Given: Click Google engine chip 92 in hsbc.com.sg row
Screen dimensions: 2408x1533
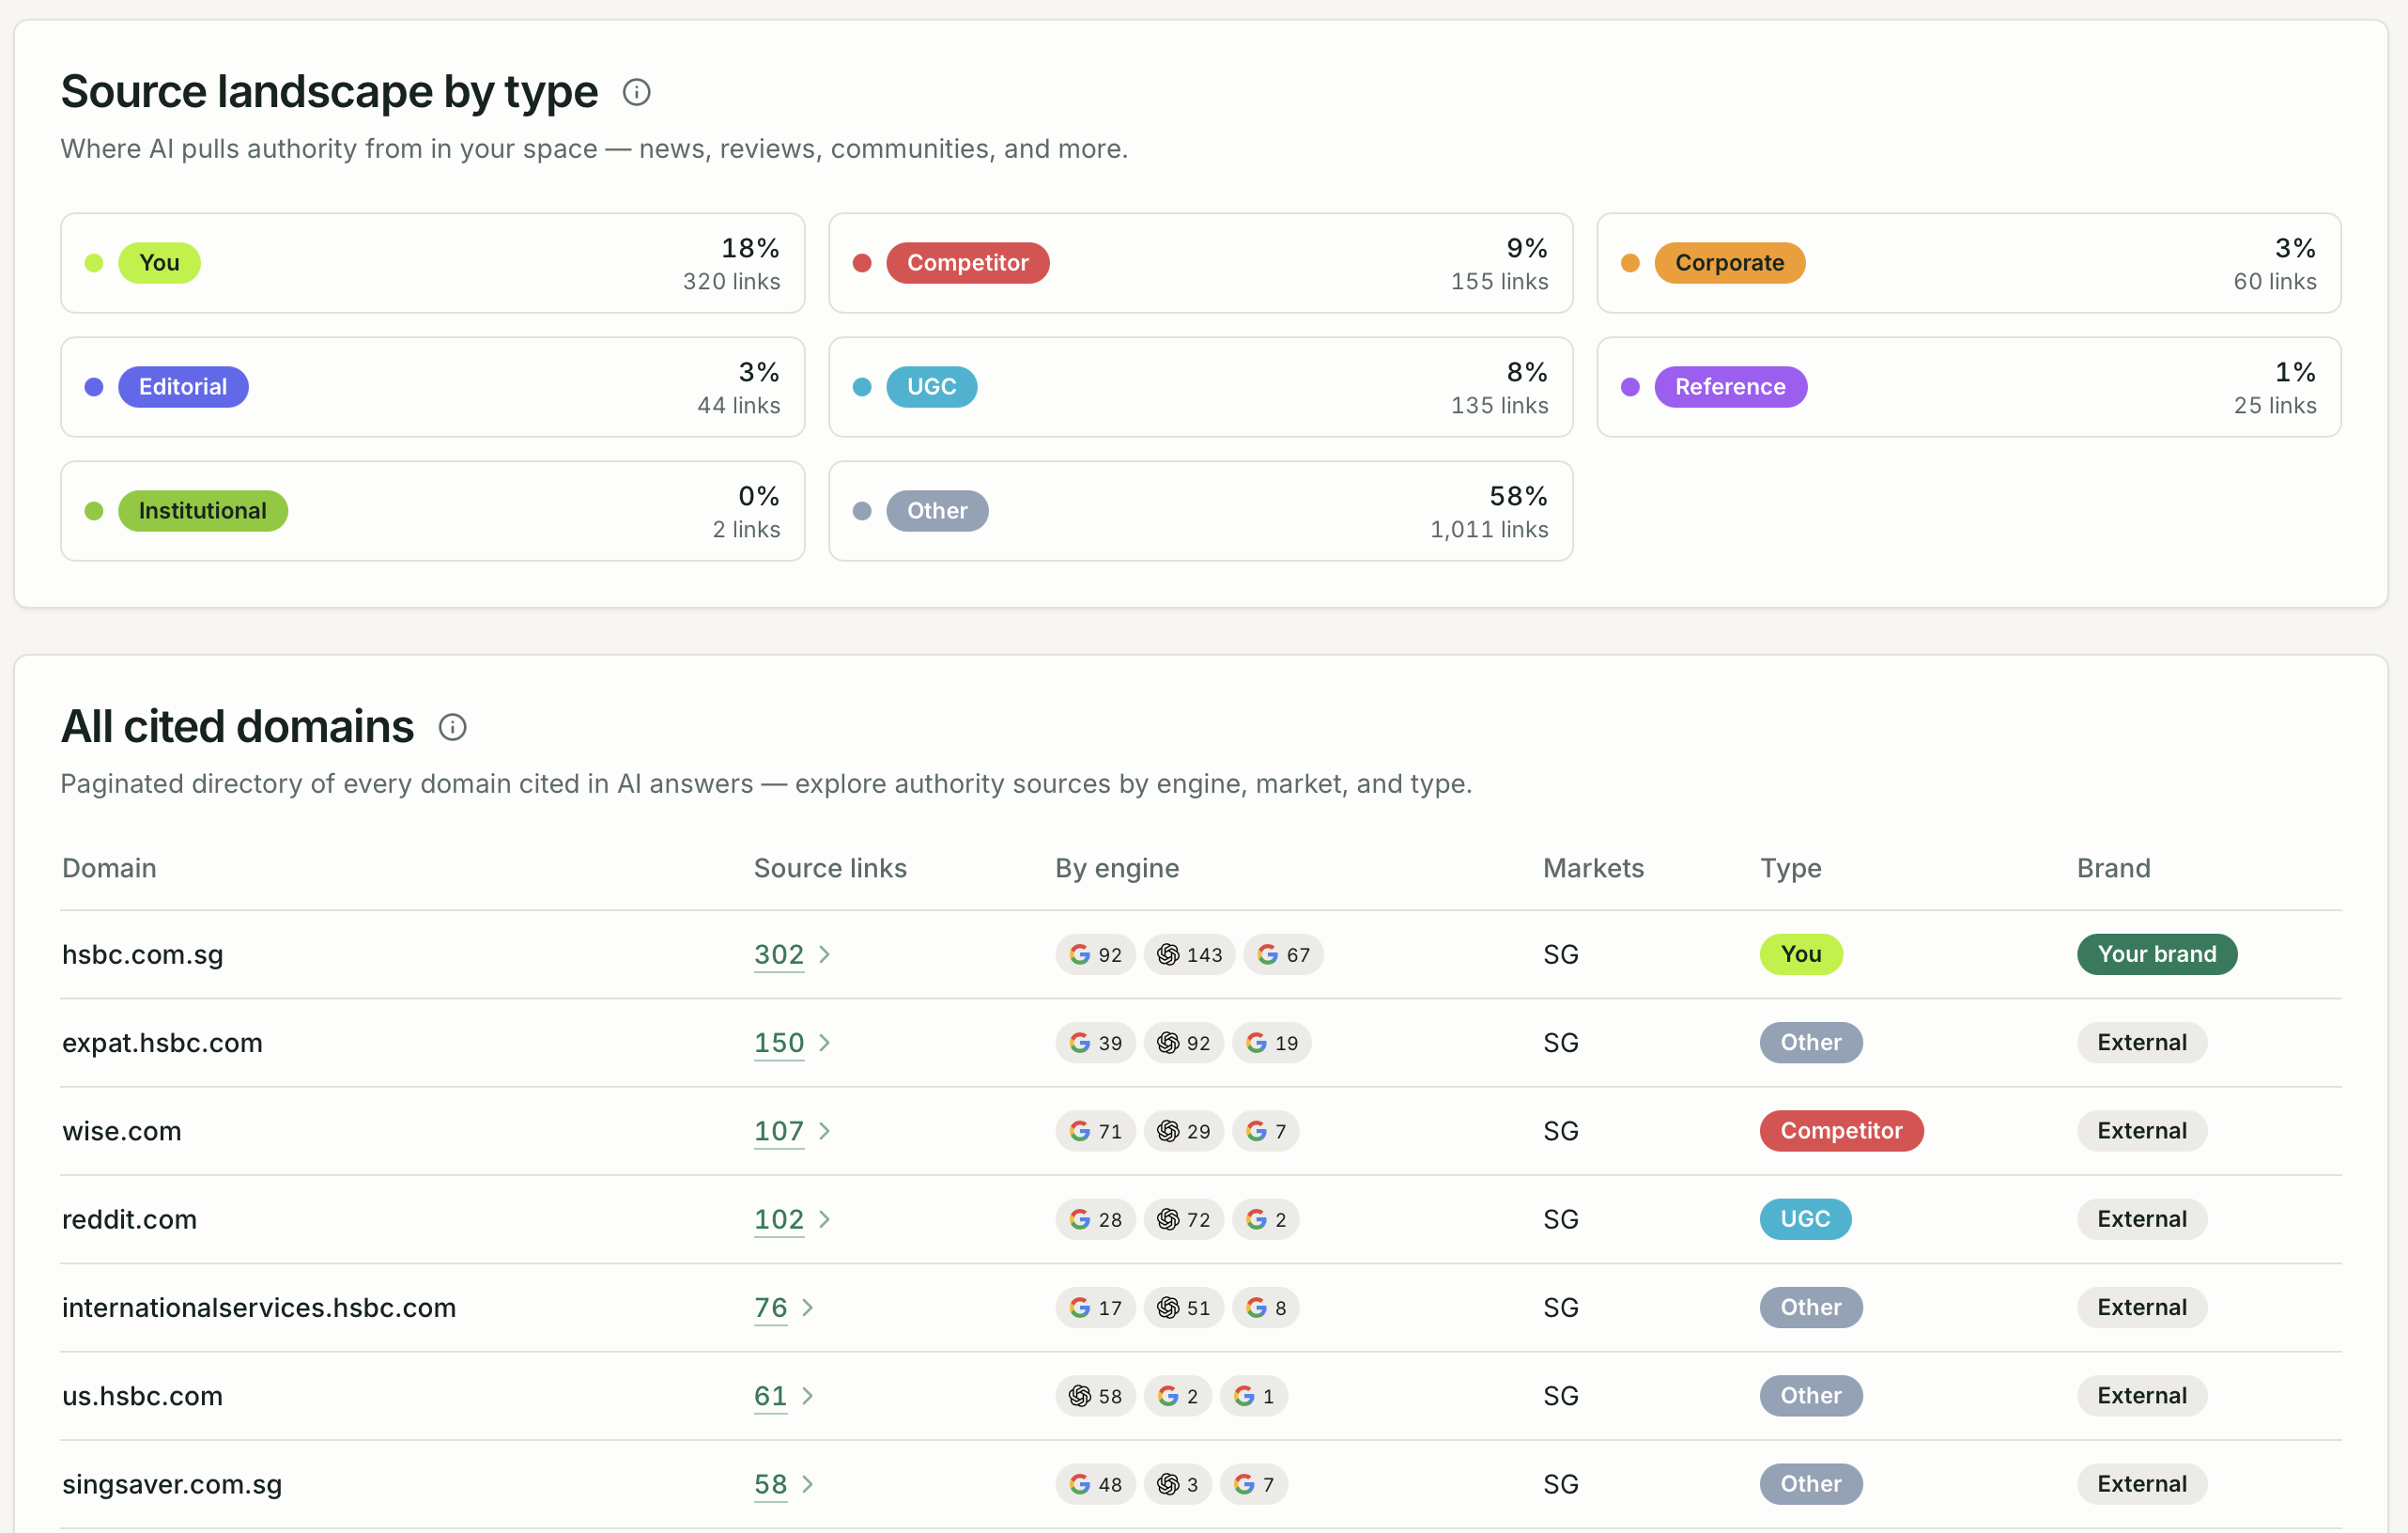Looking at the screenshot, I should pos(1095,954).
